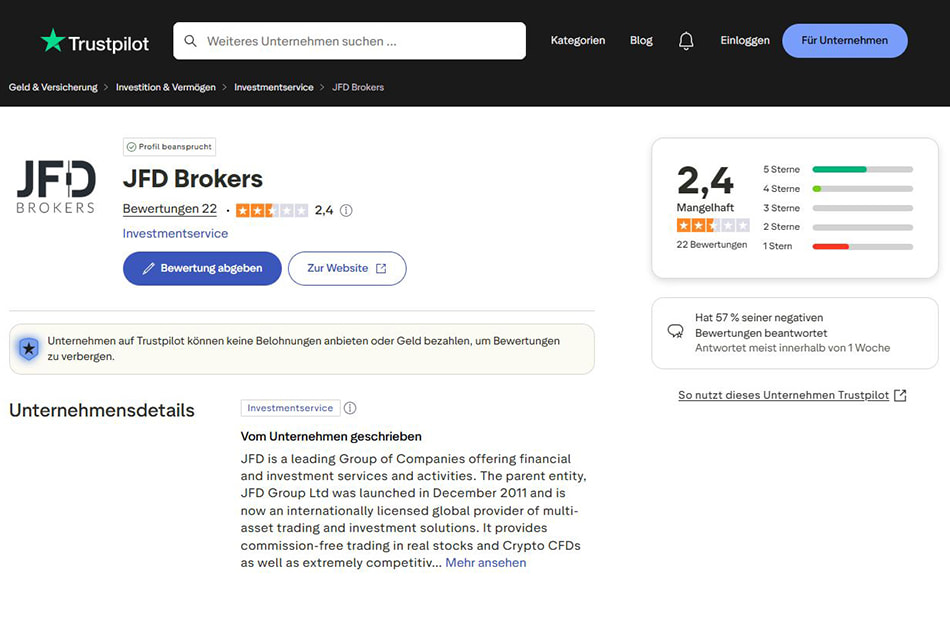Click the external link icon on Zur Website

pyautogui.click(x=381, y=269)
